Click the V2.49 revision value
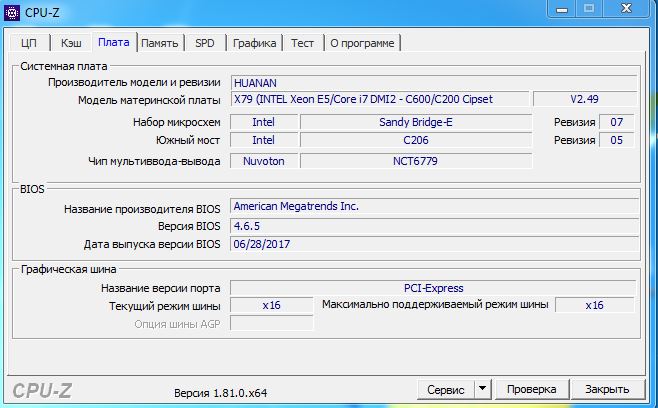Screen dimensions: 658x408 [585, 99]
